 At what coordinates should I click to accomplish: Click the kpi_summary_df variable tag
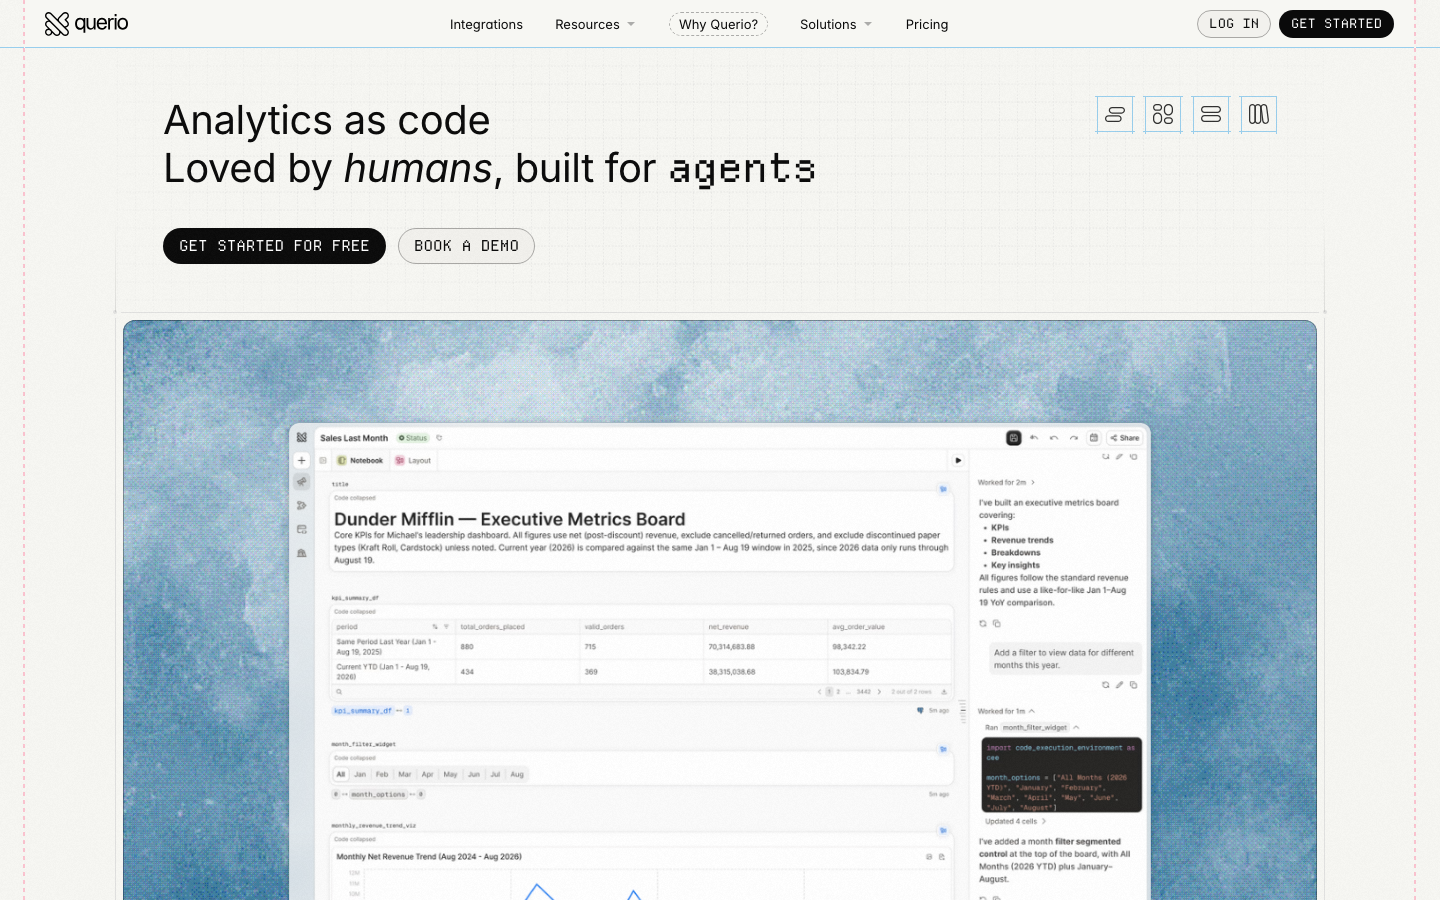[x=362, y=710]
